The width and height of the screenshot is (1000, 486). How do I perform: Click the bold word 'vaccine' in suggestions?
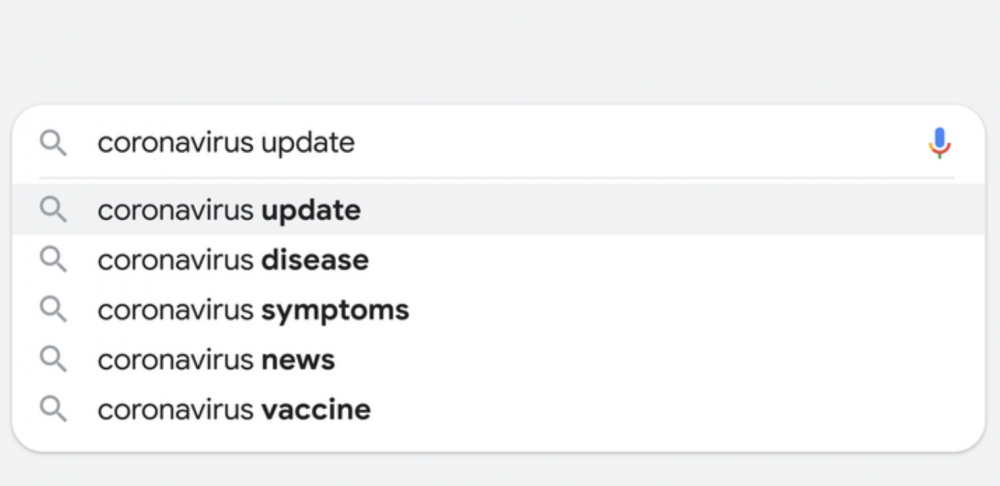point(316,409)
